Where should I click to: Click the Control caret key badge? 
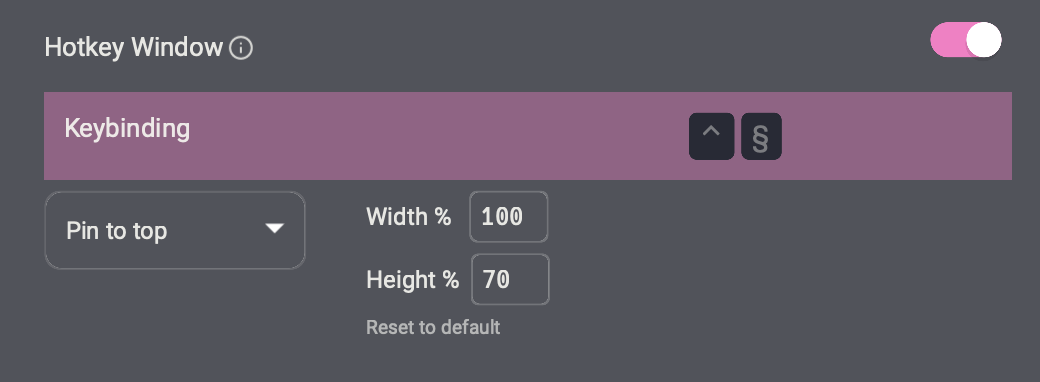point(711,136)
